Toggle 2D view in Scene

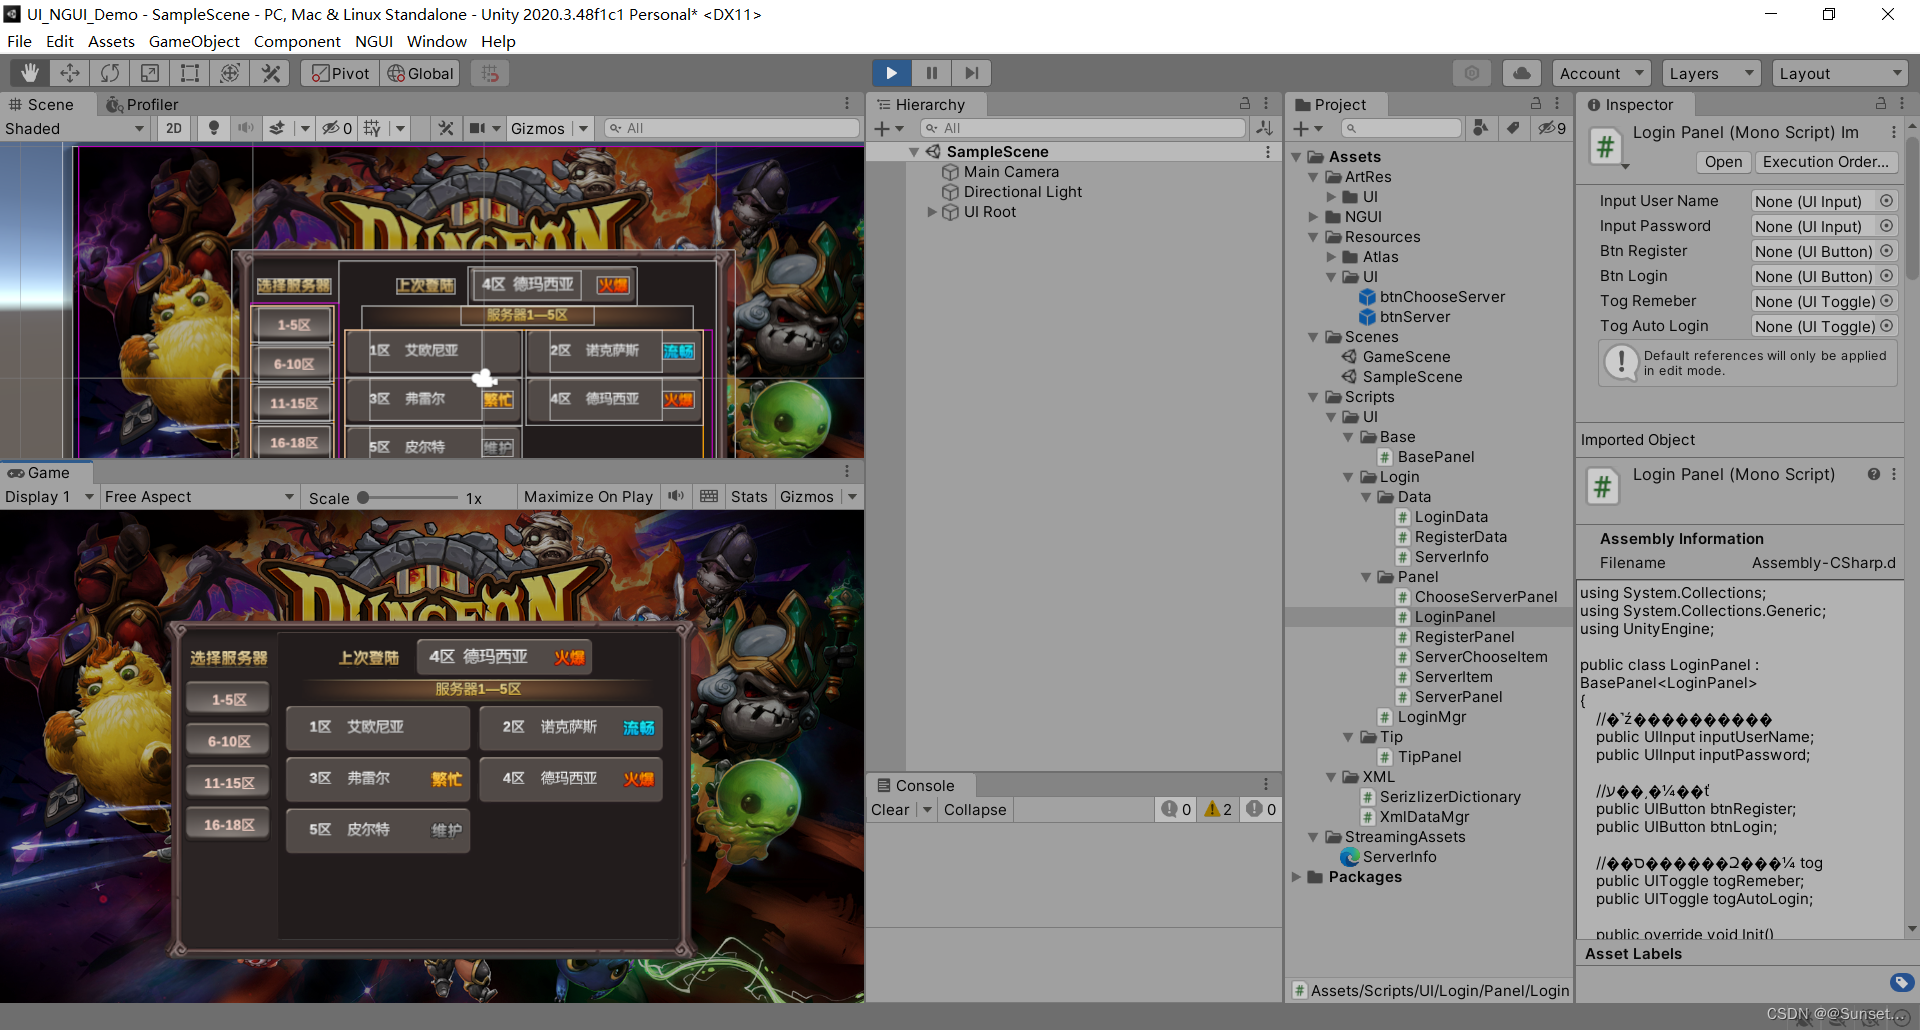[174, 128]
